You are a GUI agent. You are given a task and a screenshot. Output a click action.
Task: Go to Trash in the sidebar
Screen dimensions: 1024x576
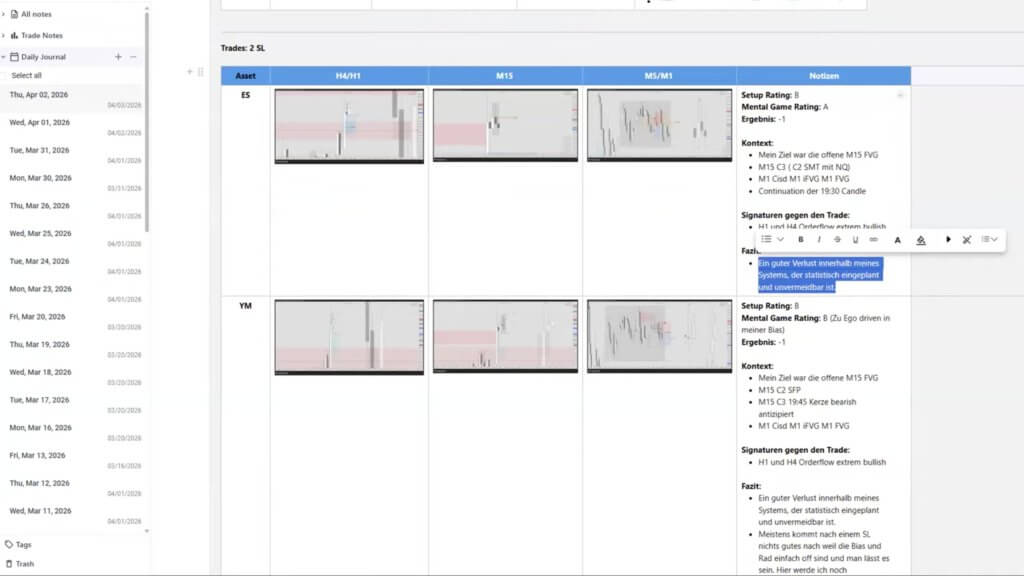click(x=24, y=564)
